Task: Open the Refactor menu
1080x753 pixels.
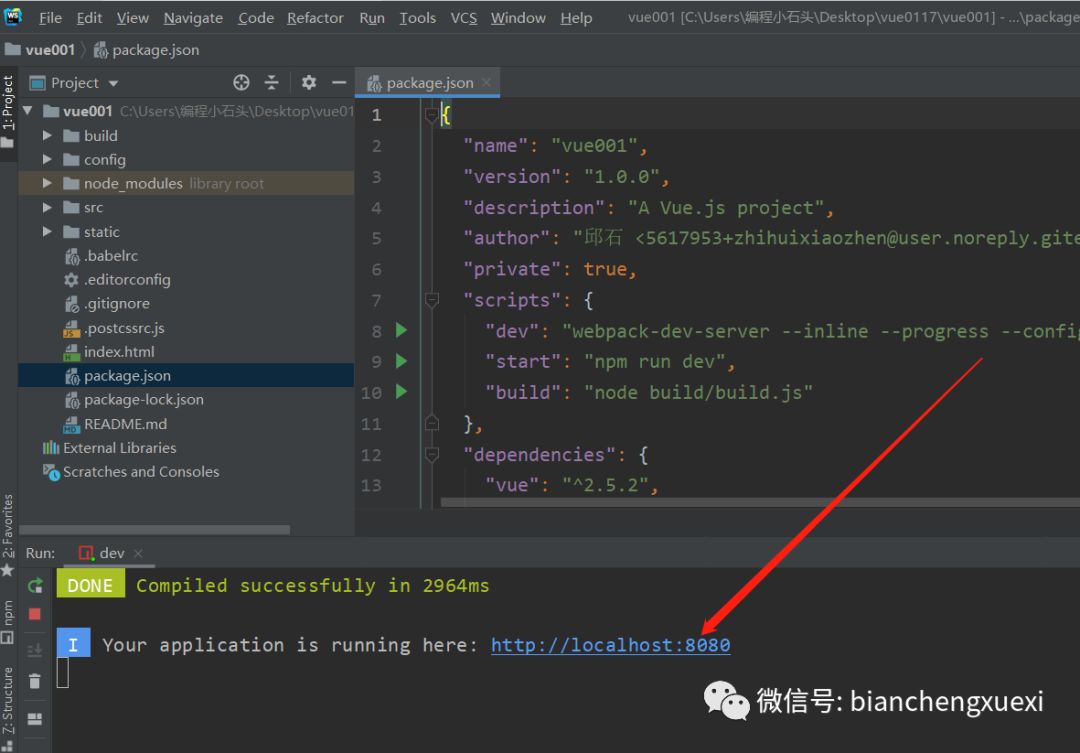Action: pos(315,17)
